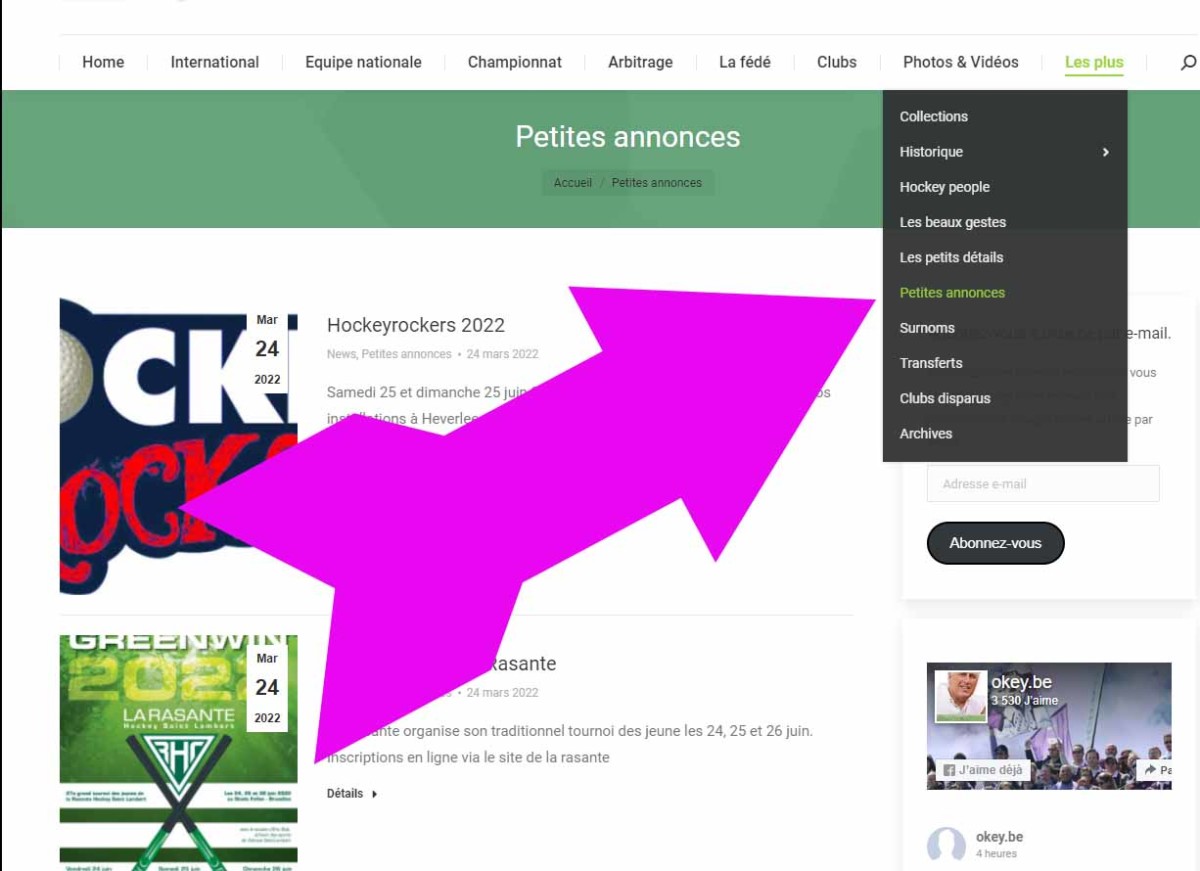Viewport: 1200px width, 871px height.
Task: Click Détails arrow under La Rasante
Action: 352,794
